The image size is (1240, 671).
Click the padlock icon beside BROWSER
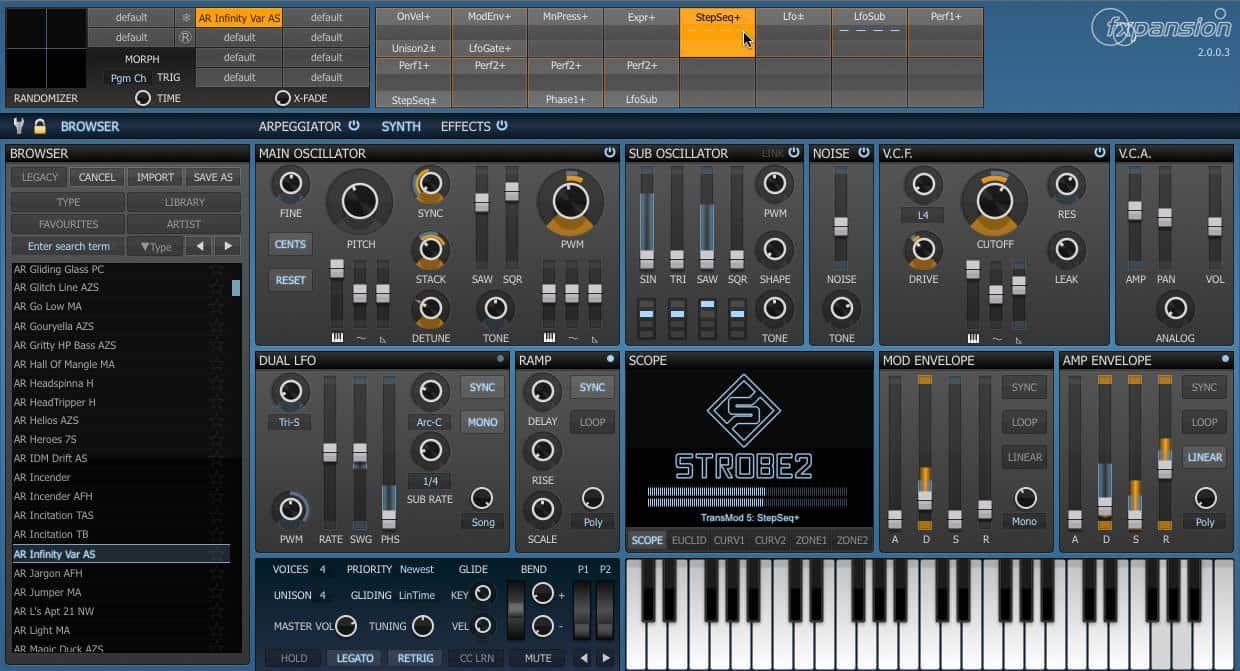click(x=40, y=126)
